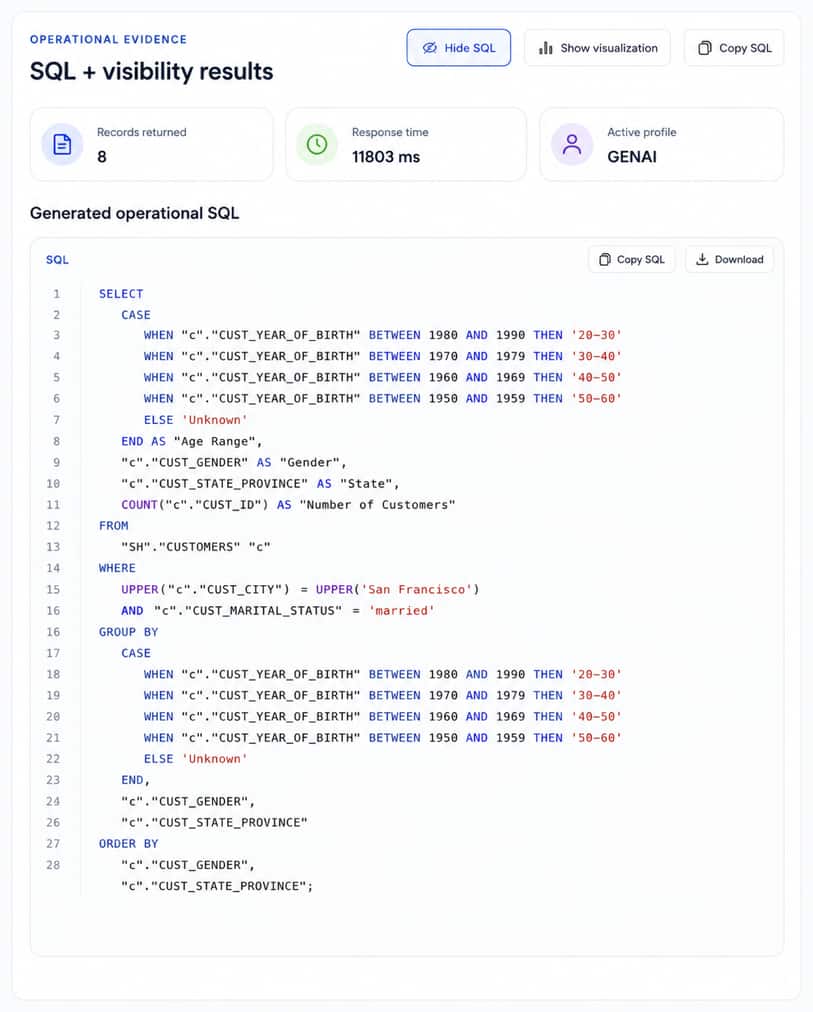Click the "Gender" alias on line 9

[310, 462]
